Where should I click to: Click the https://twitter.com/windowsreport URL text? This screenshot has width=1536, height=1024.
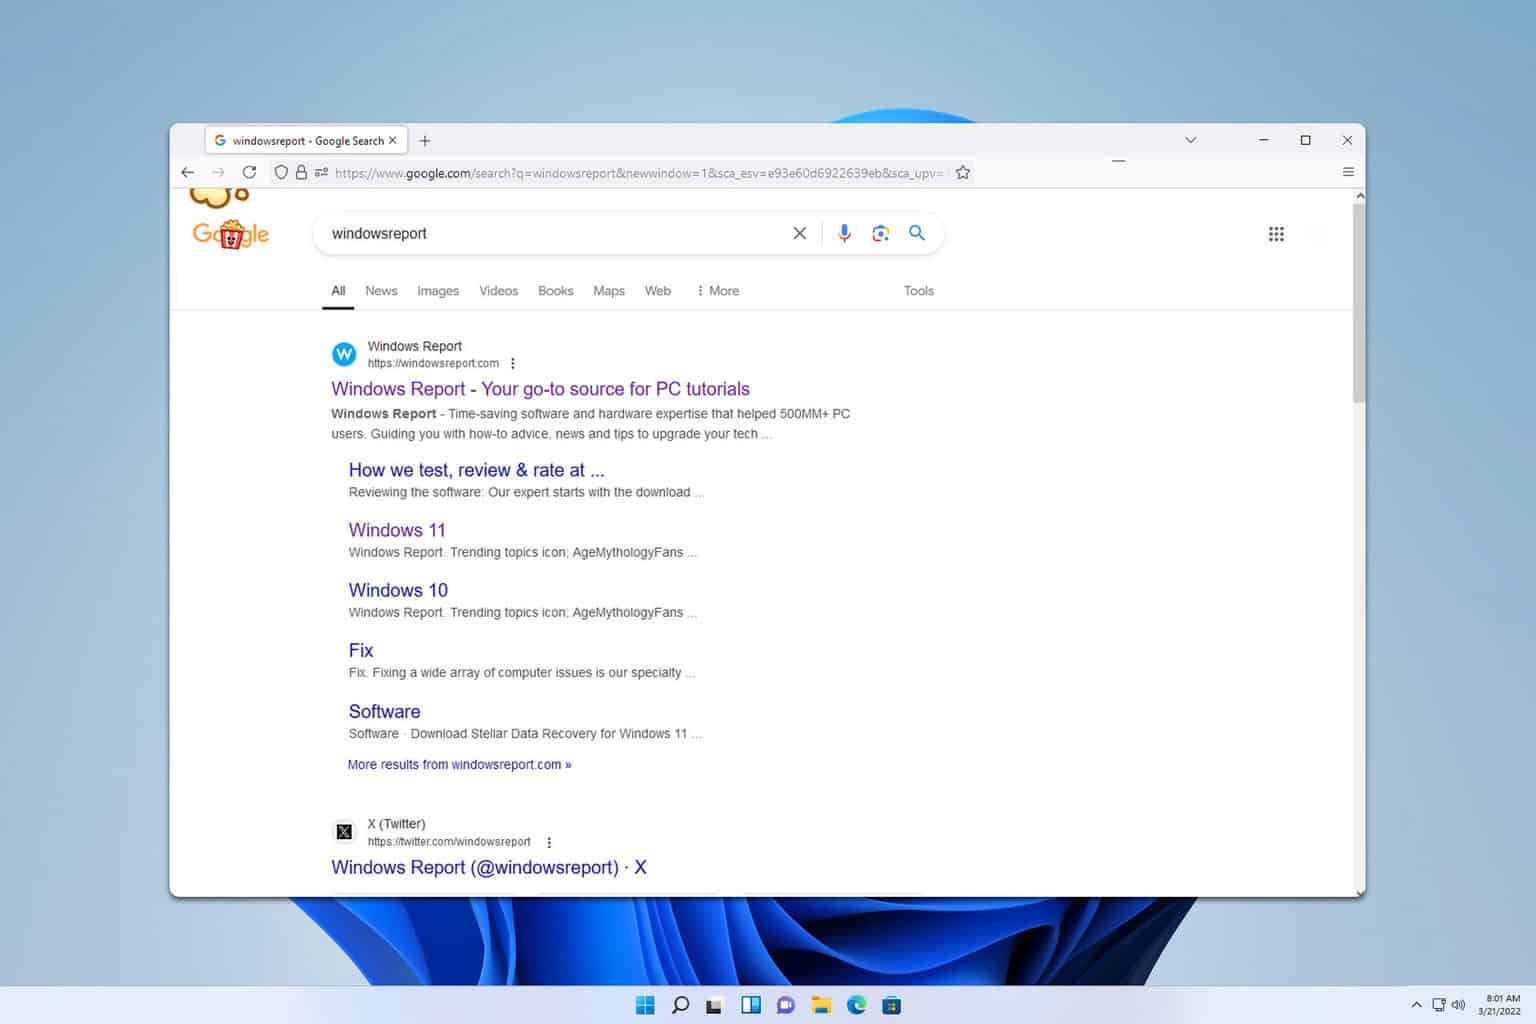click(449, 842)
